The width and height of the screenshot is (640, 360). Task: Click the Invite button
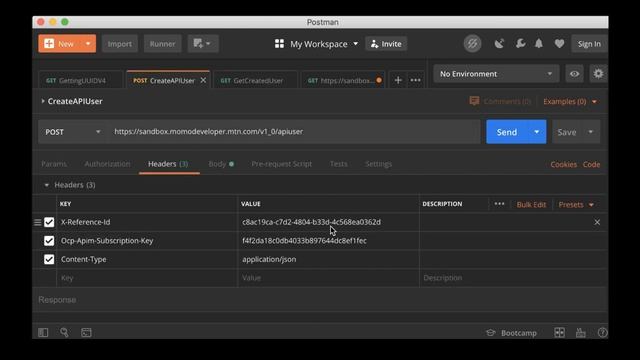click(x=386, y=44)
